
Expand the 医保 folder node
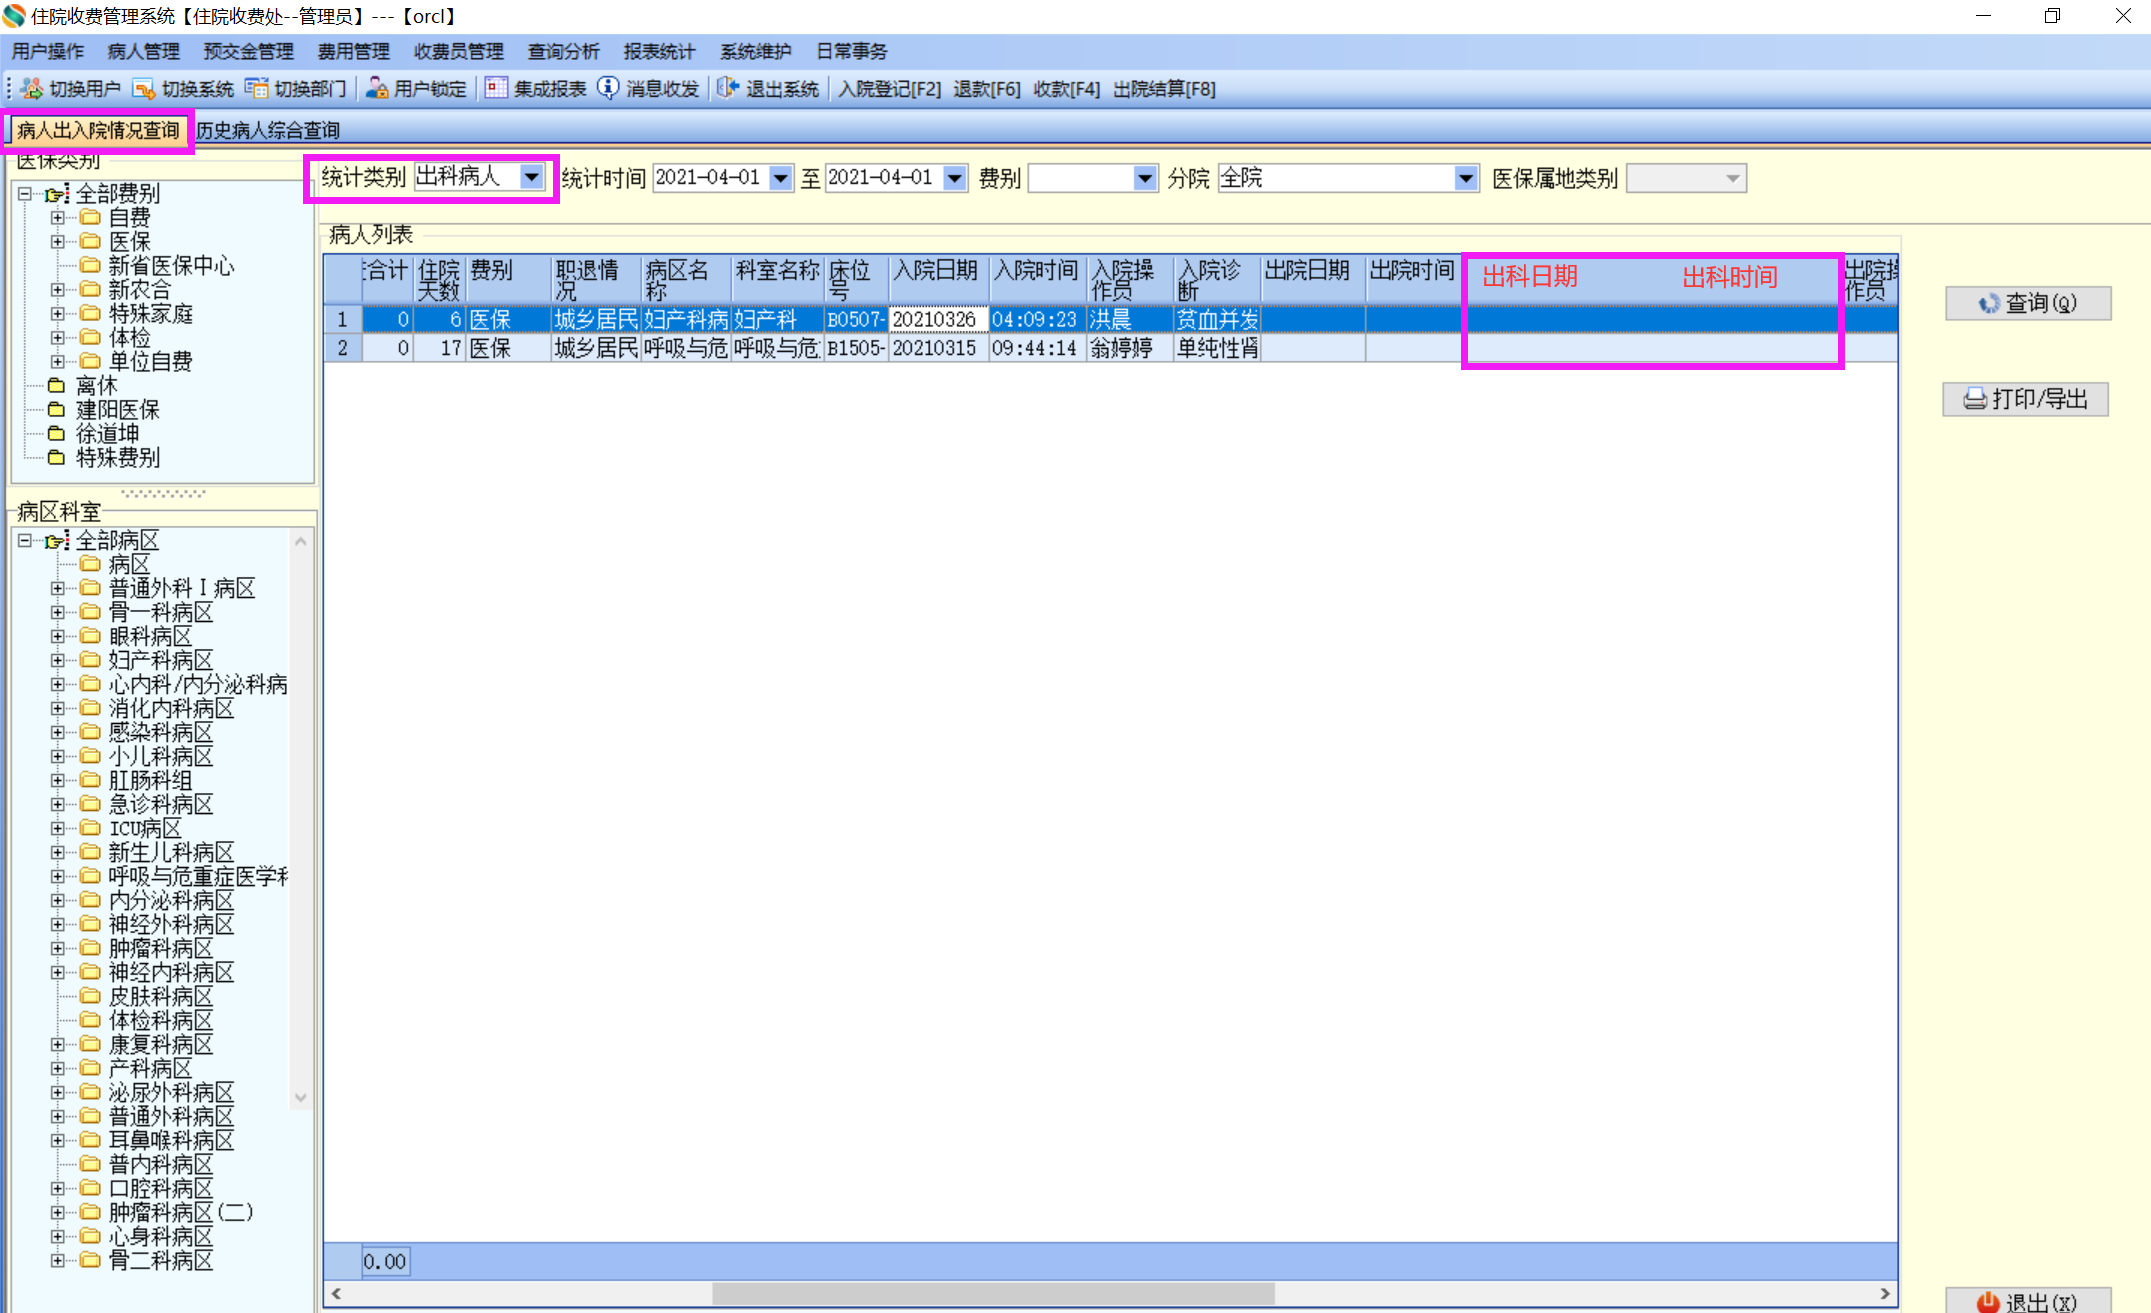point(58,242)
